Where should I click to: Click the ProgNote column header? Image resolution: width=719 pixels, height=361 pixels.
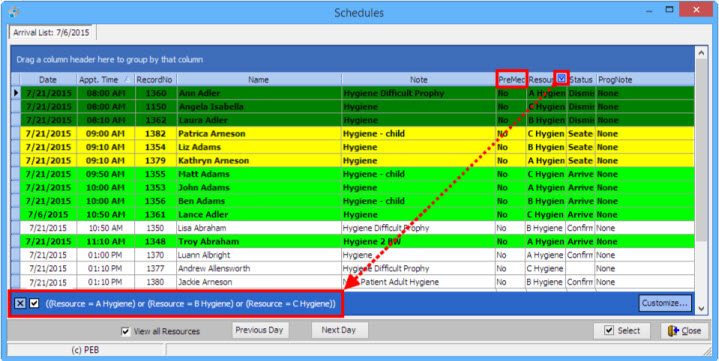(644, 80)
